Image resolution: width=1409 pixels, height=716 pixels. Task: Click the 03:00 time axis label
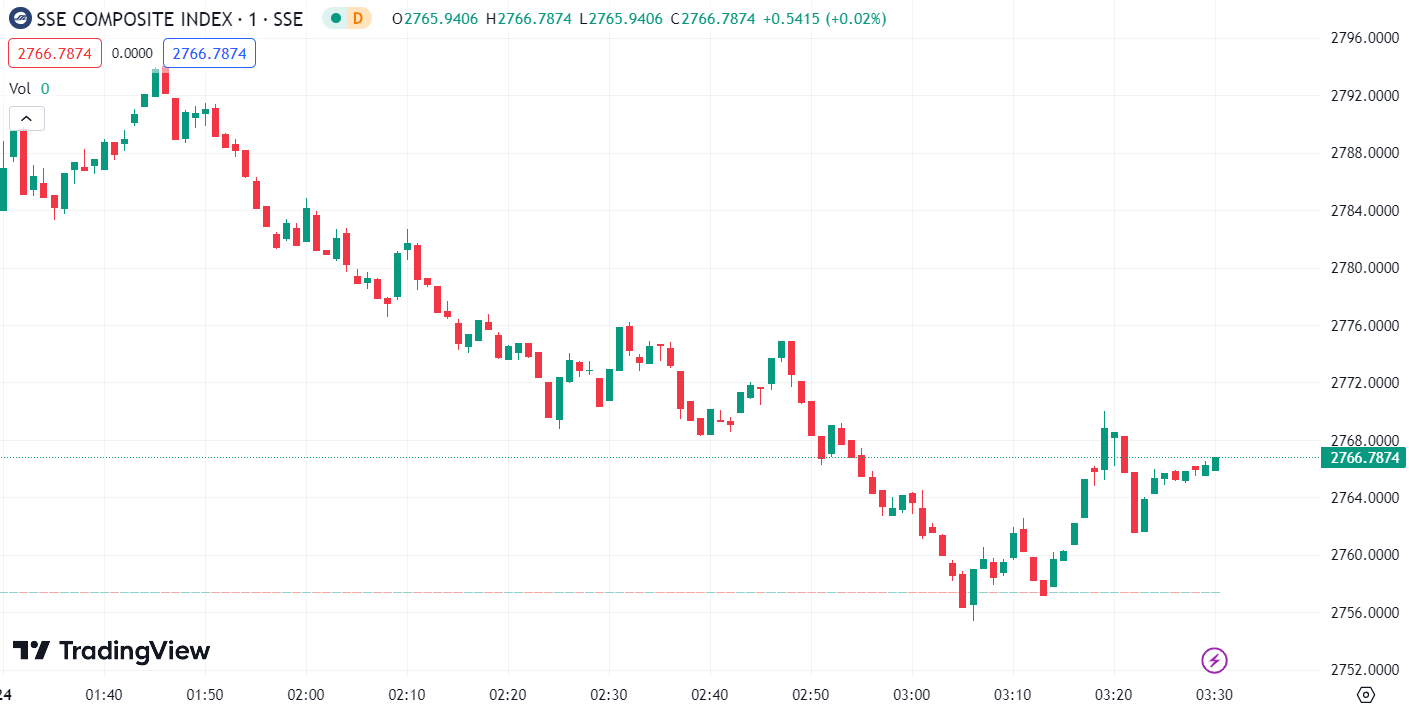911,695
